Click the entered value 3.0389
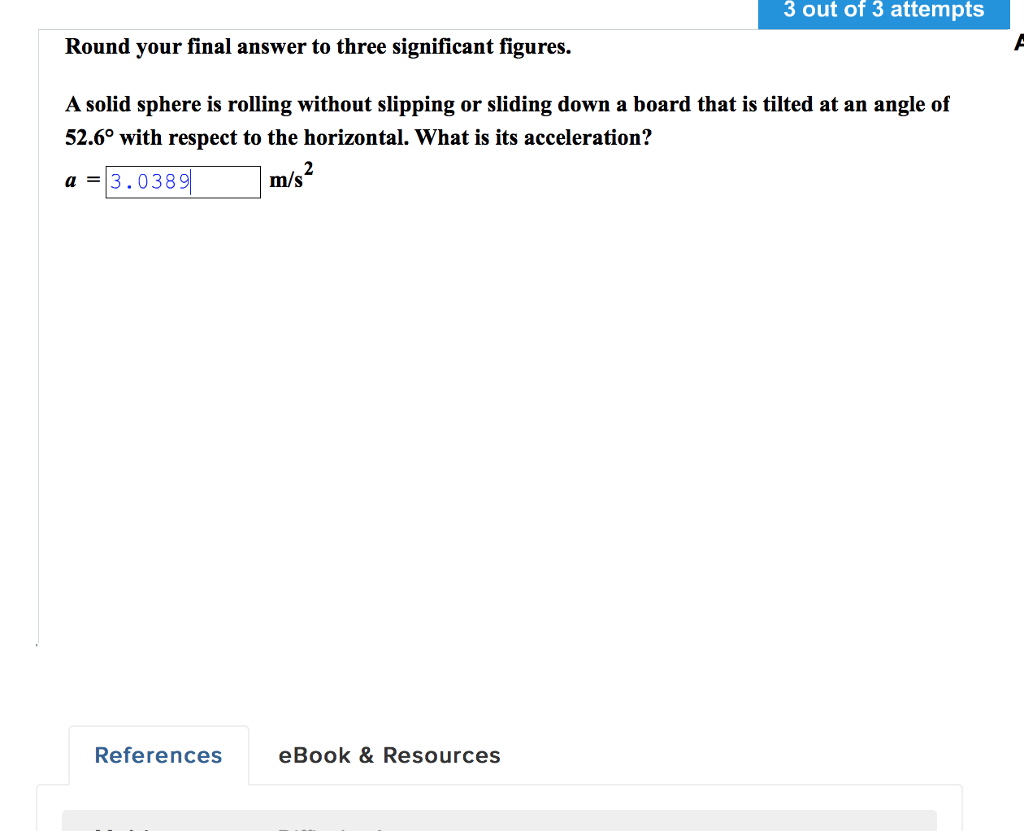The width and height of the screenshot is (1024, 831). (x=151, y=182)
